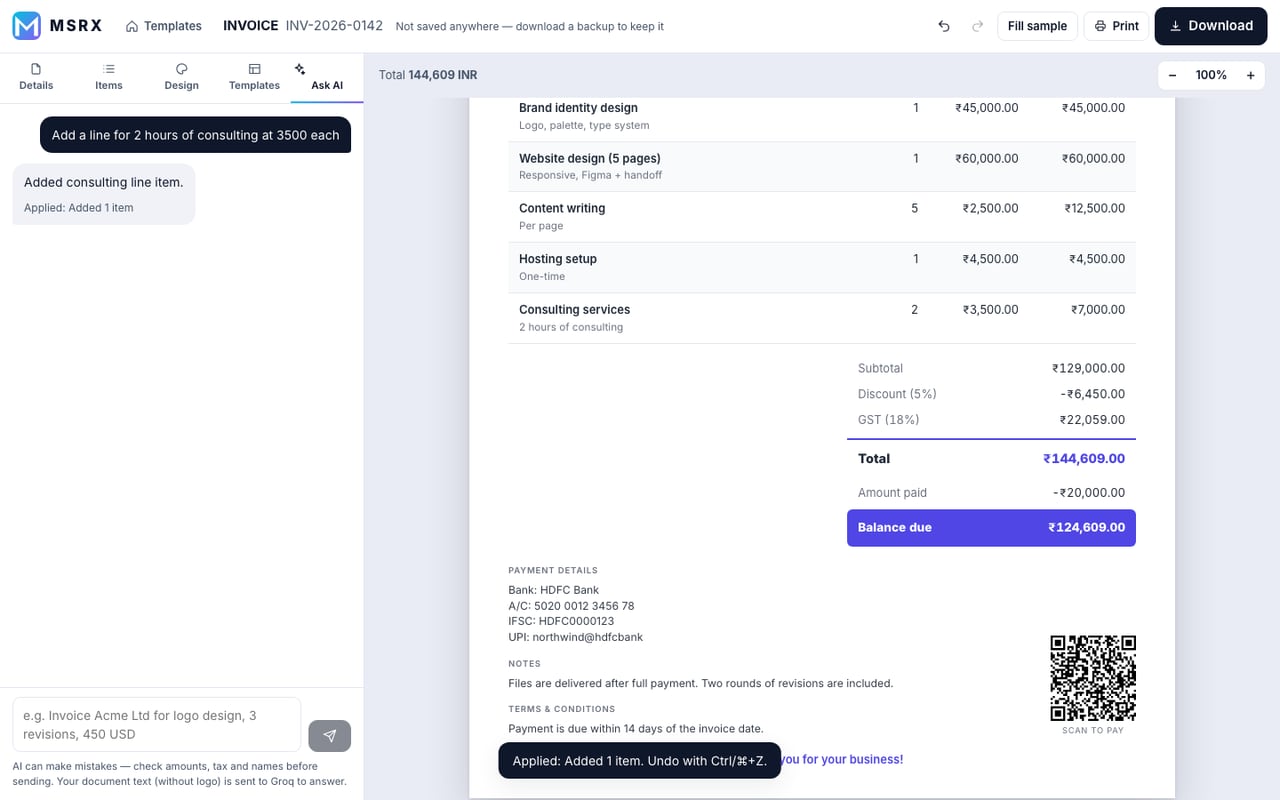Open the Design tab

[x=182, y=77]
